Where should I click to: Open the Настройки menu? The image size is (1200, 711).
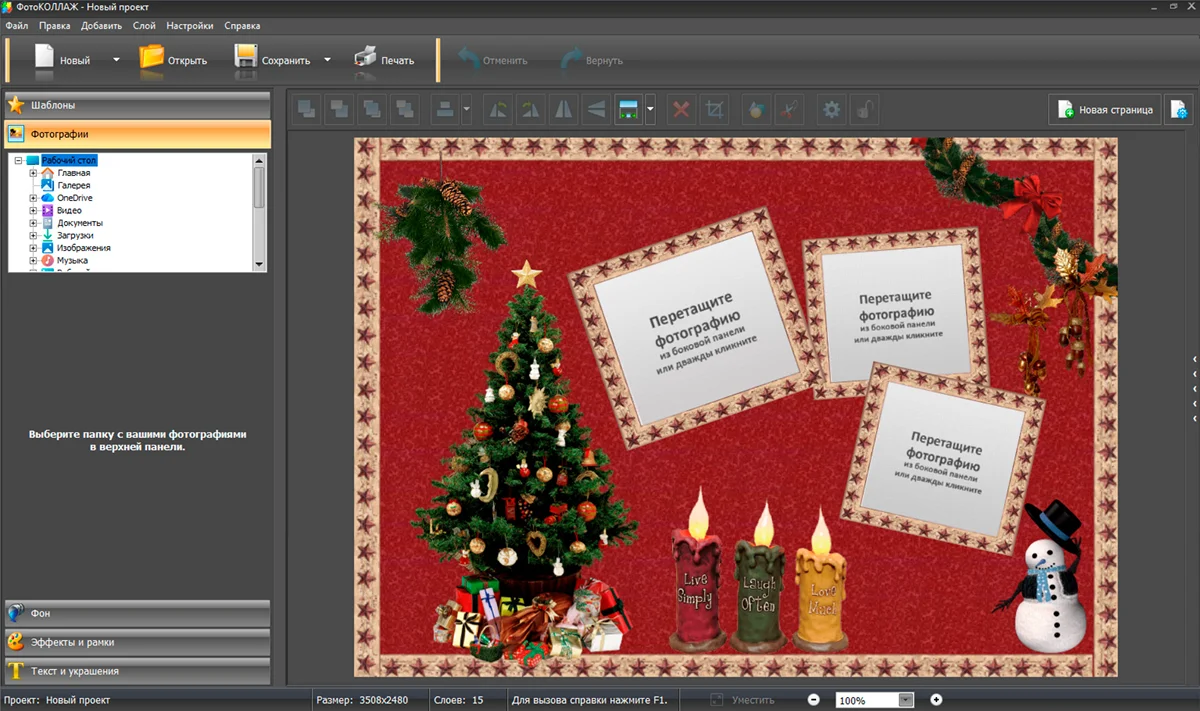[x=189, y=26]
